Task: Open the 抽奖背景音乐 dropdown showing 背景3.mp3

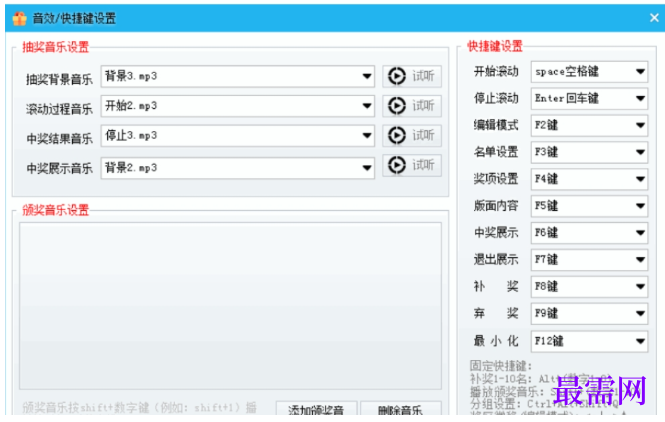Action: pos(238,76)
